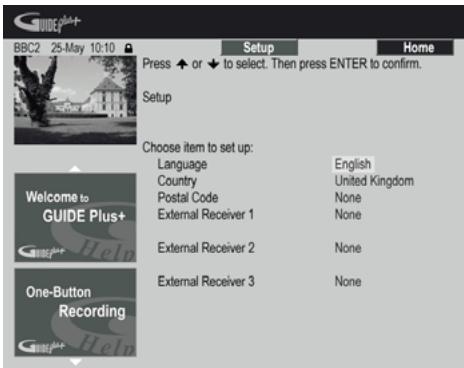Screen dimensions: 464x368
Task: Select the highlighted English value
Action: click(353, 164)
